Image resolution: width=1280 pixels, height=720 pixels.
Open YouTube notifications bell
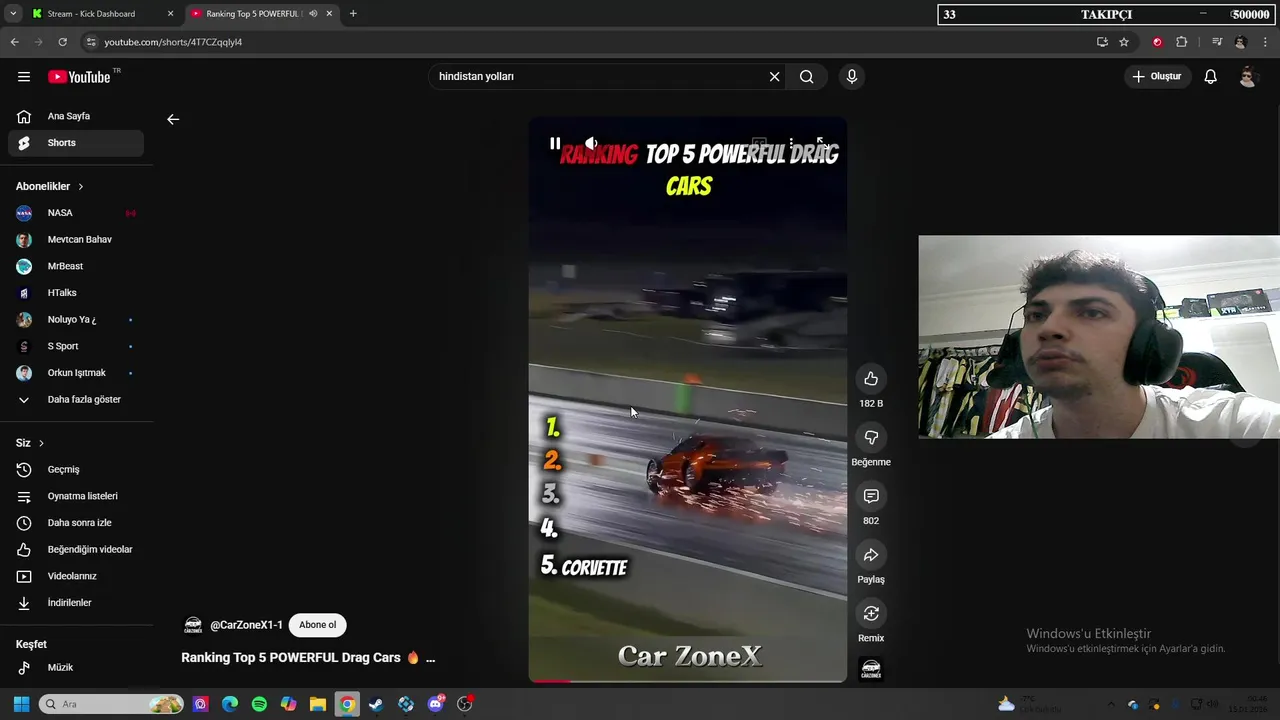[x=1210, y=77]
